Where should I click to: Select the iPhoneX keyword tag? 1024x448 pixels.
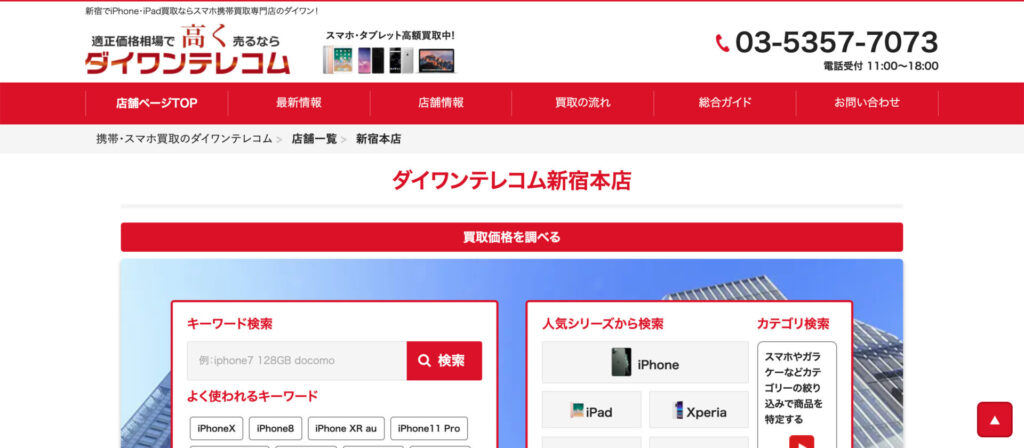(x=216, y=428)
